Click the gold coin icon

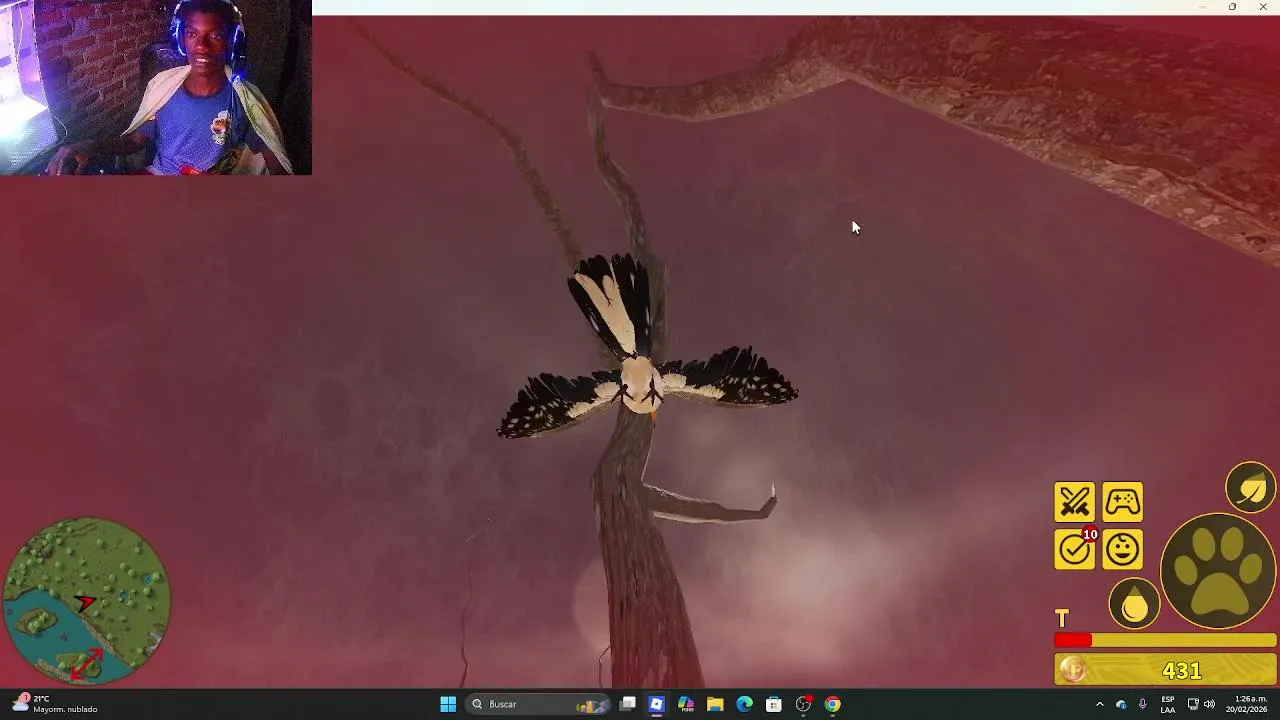point(1072,671)
